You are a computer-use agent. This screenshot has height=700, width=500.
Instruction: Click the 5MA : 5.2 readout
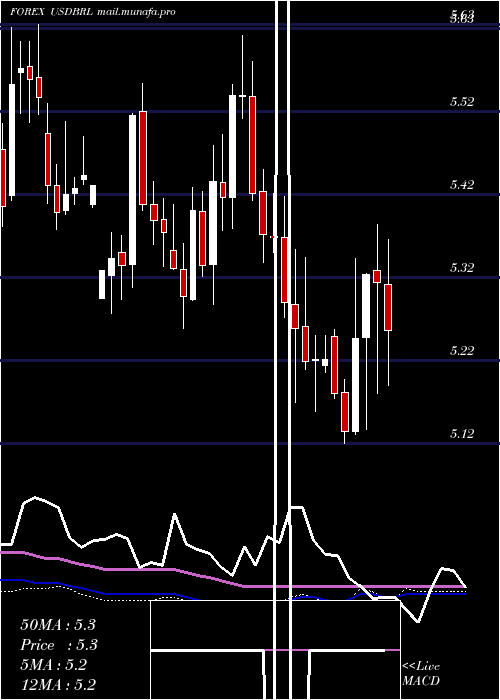tap(54, 665)
